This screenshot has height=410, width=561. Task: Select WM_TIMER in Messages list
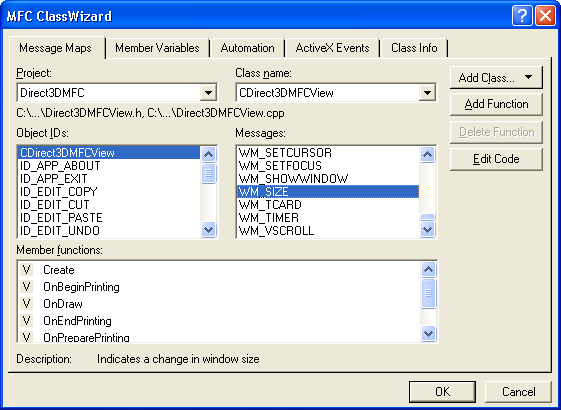pos(328,218)
